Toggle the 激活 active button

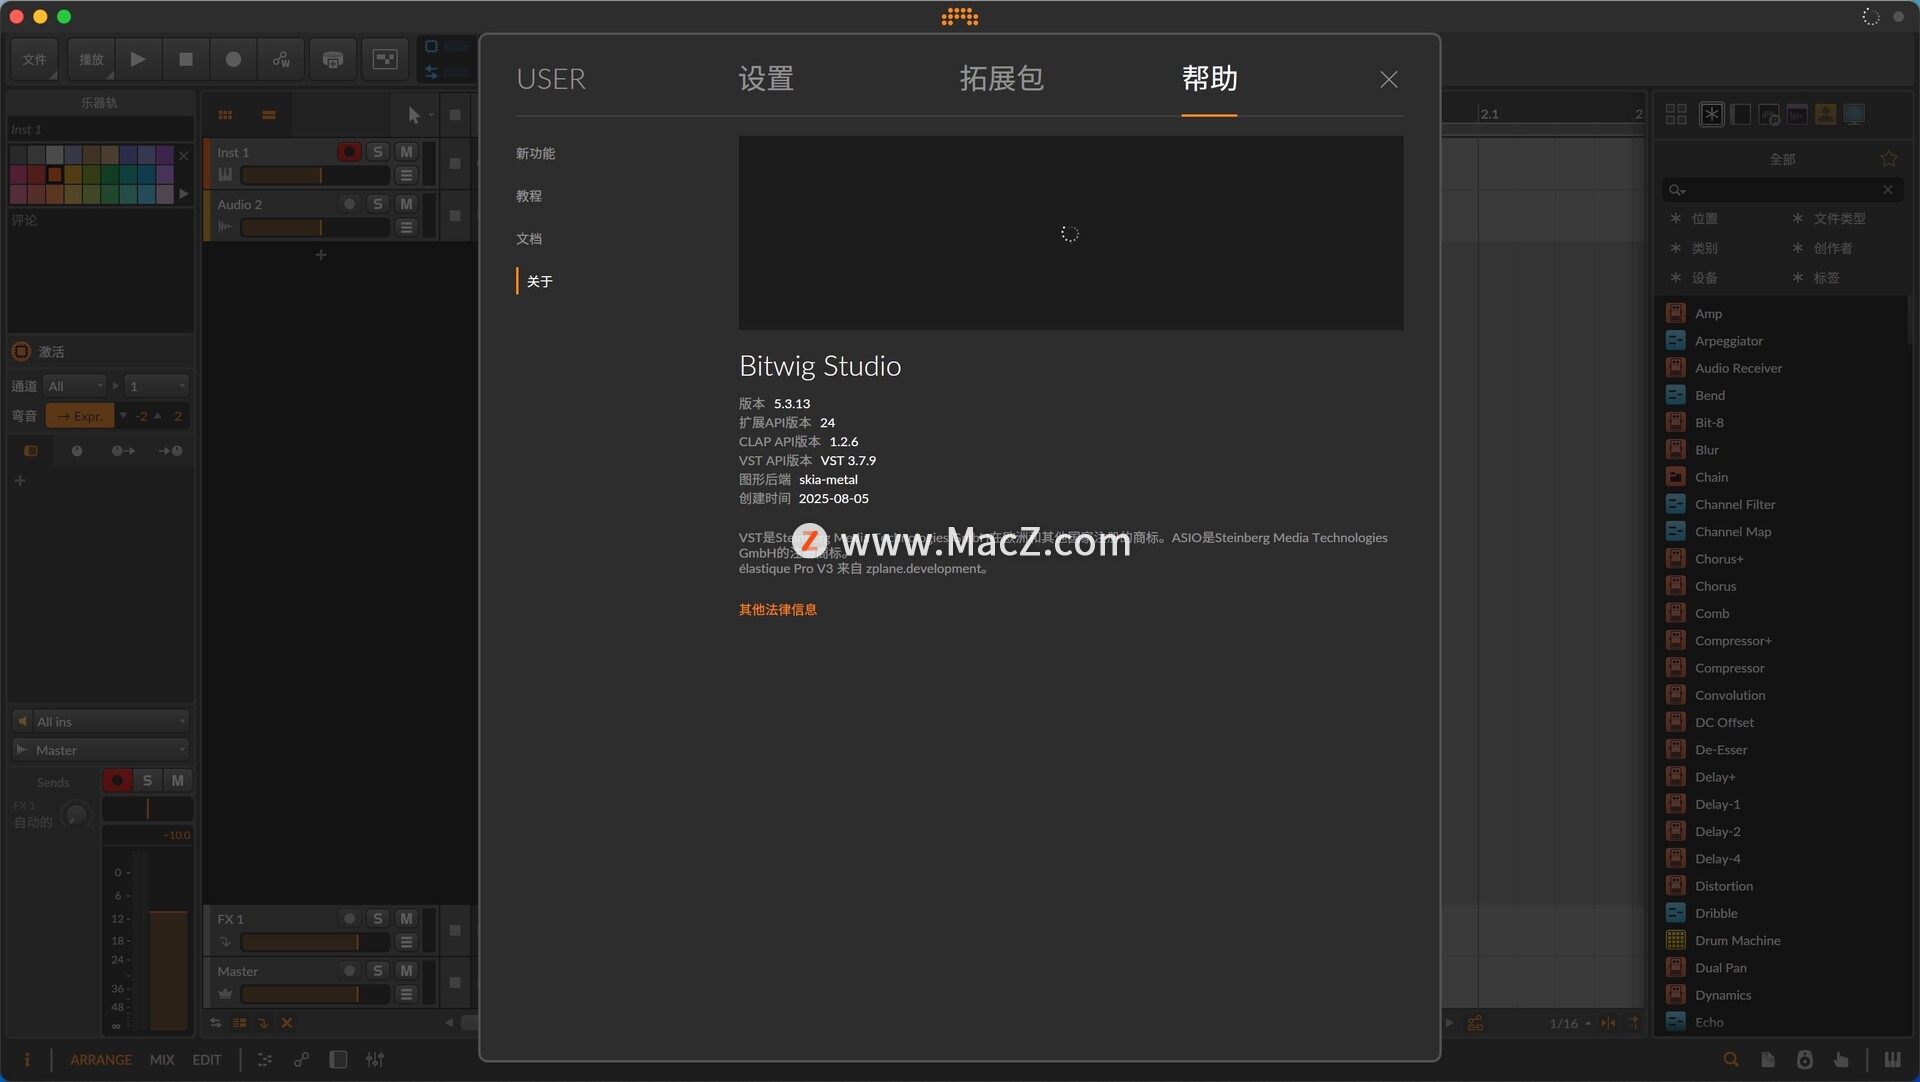click(x=21, y=351)
